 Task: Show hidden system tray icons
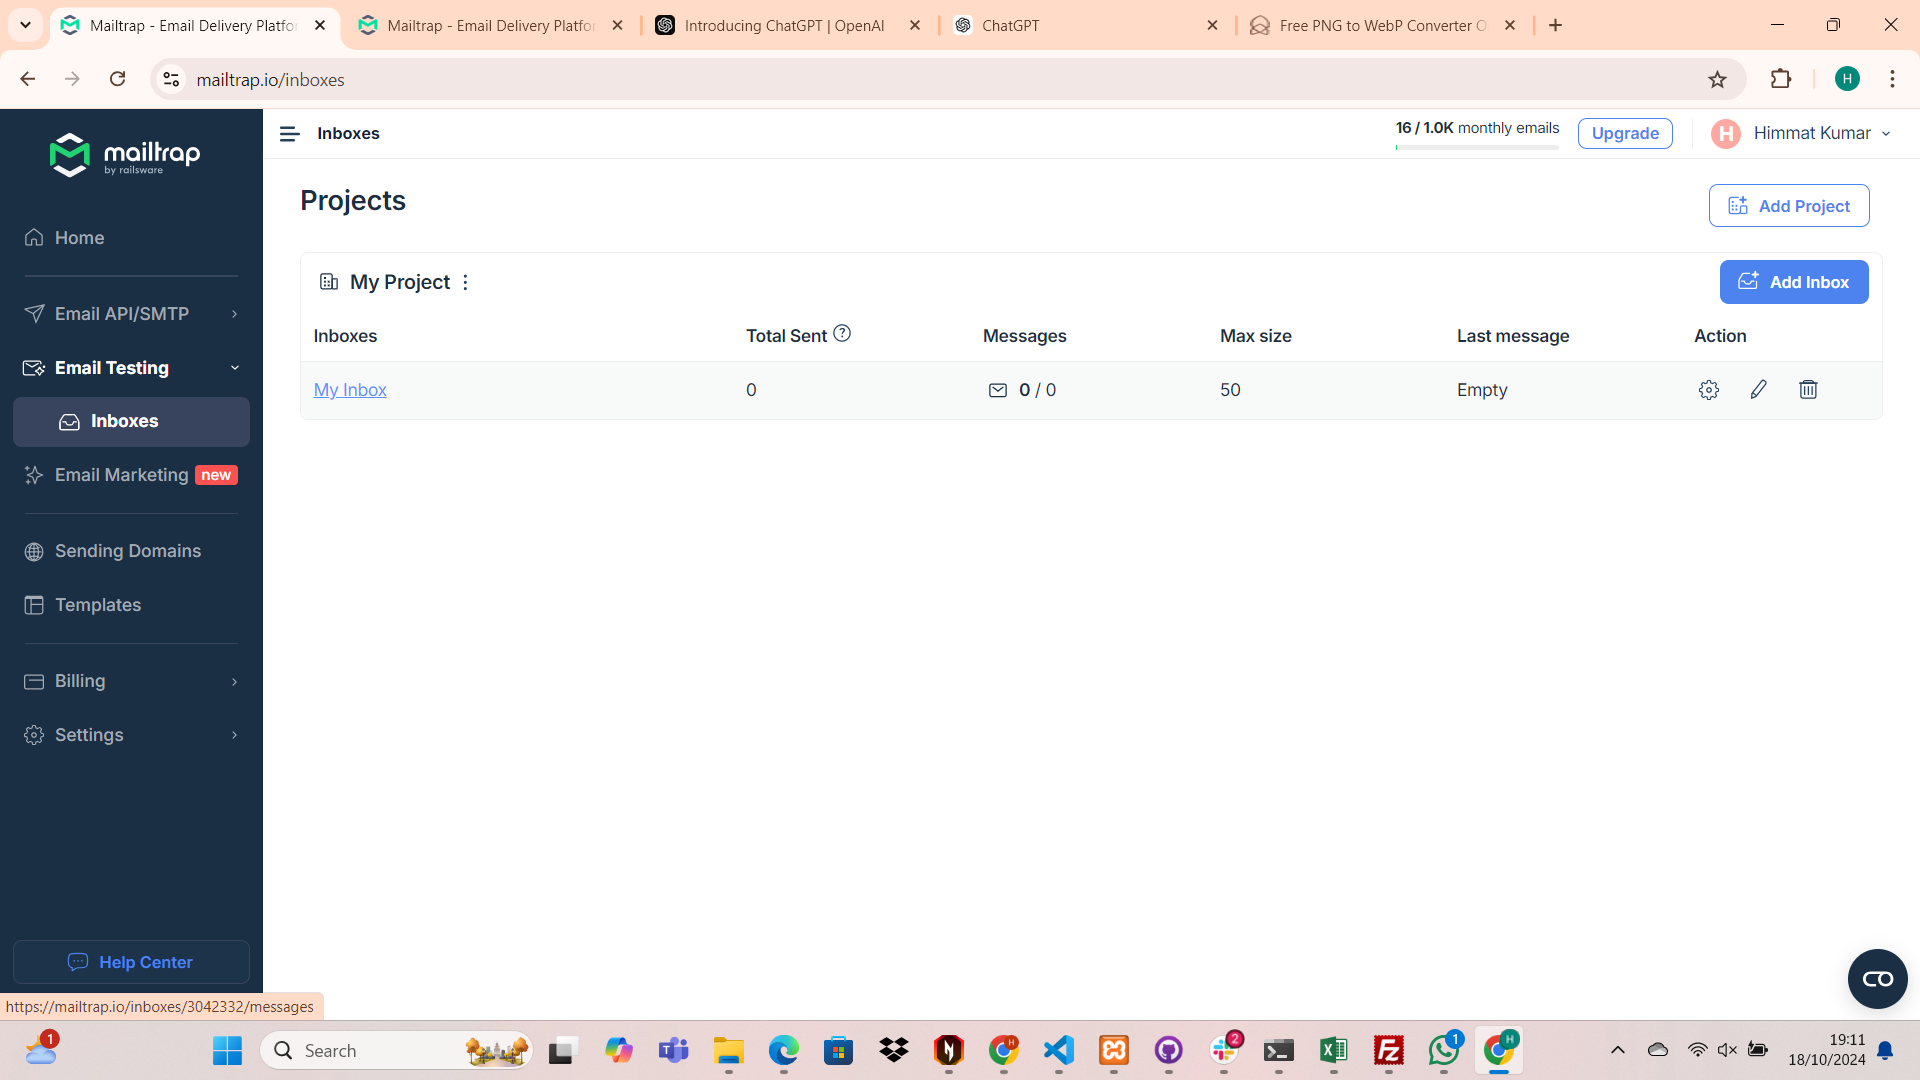coord(1617,1050)
